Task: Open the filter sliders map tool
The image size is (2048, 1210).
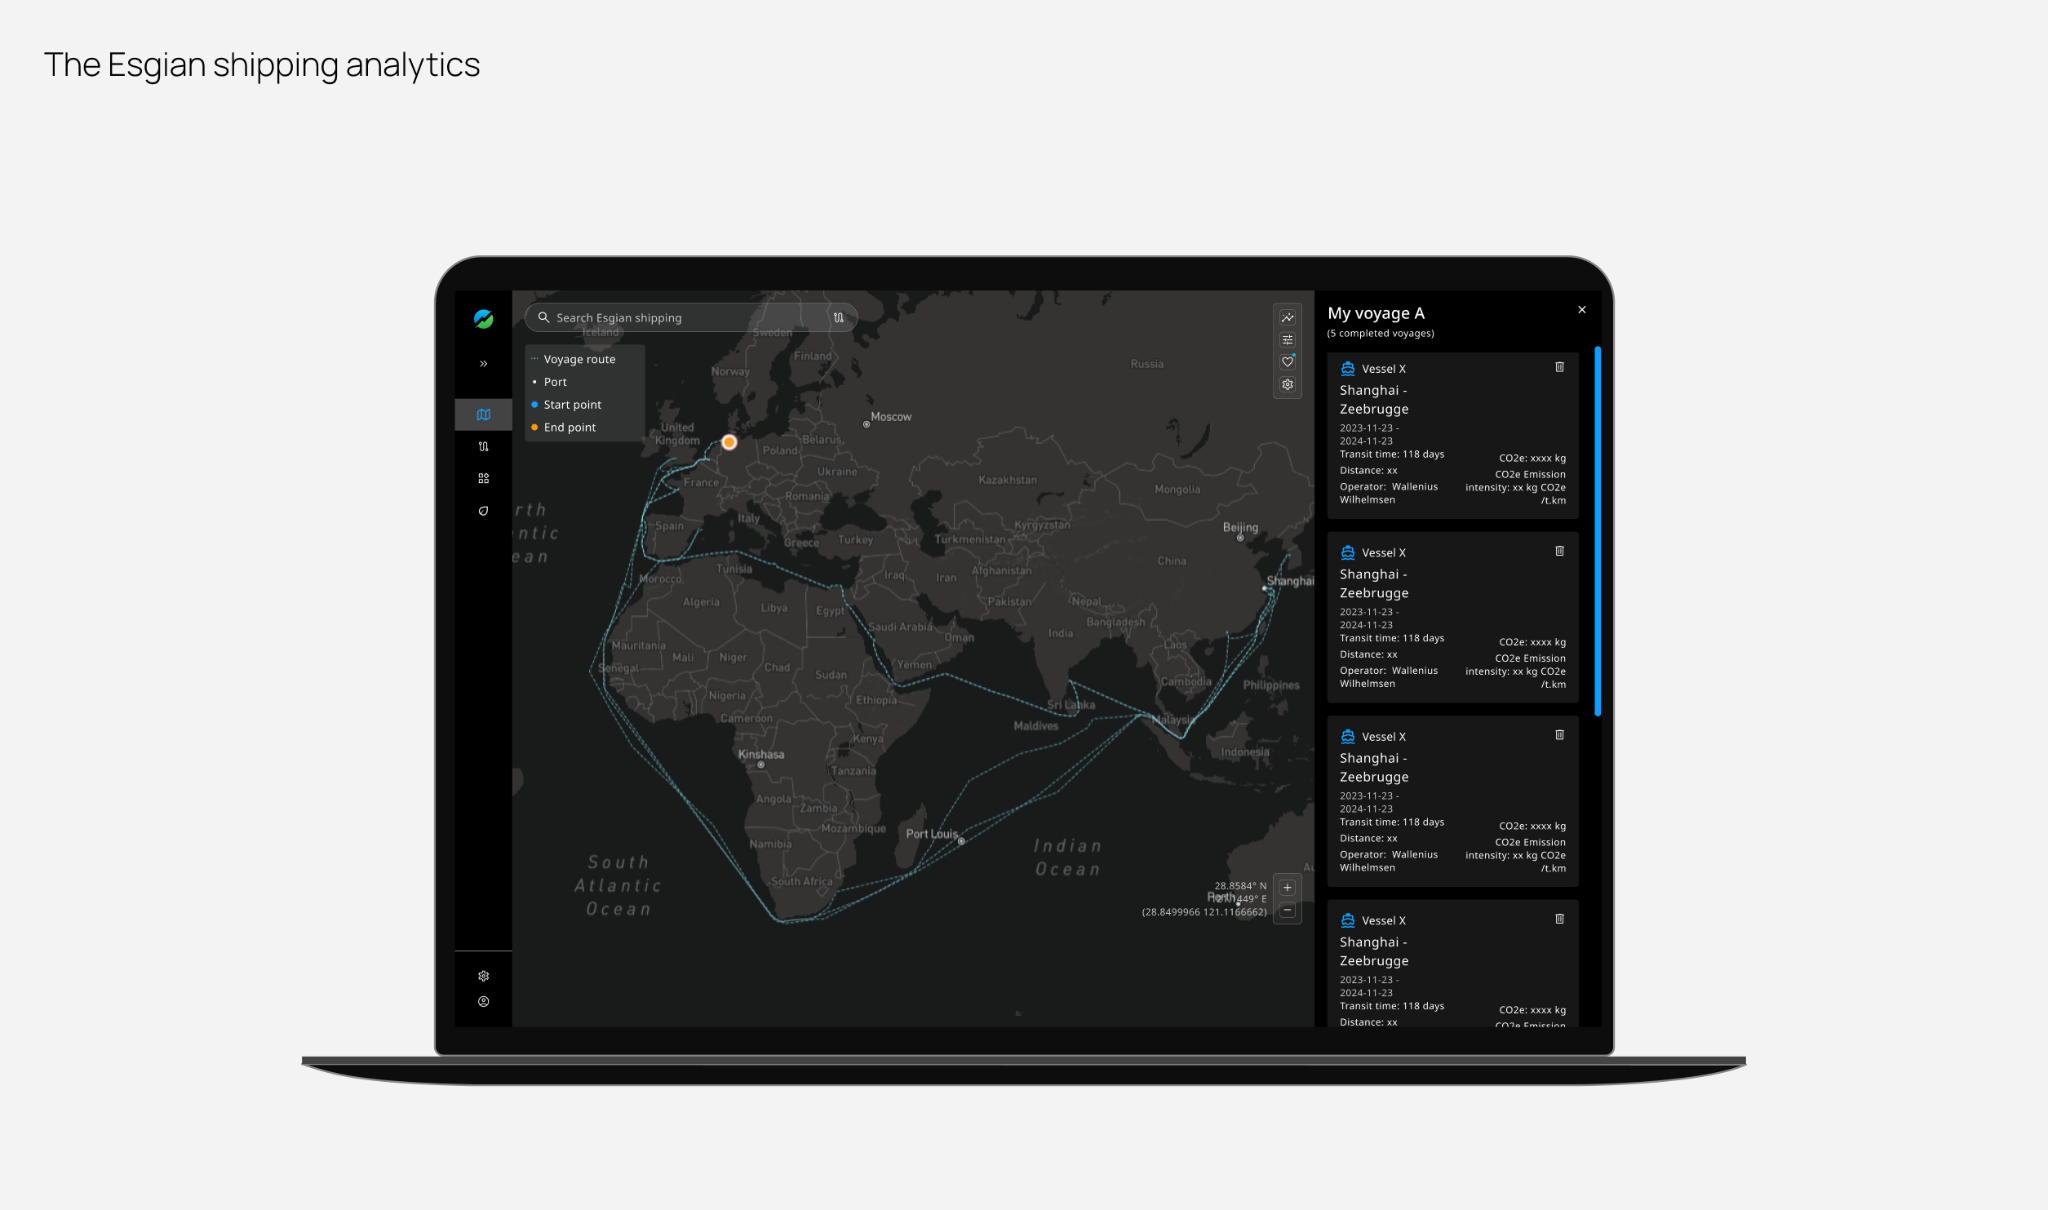Action: coord(1287,340)
